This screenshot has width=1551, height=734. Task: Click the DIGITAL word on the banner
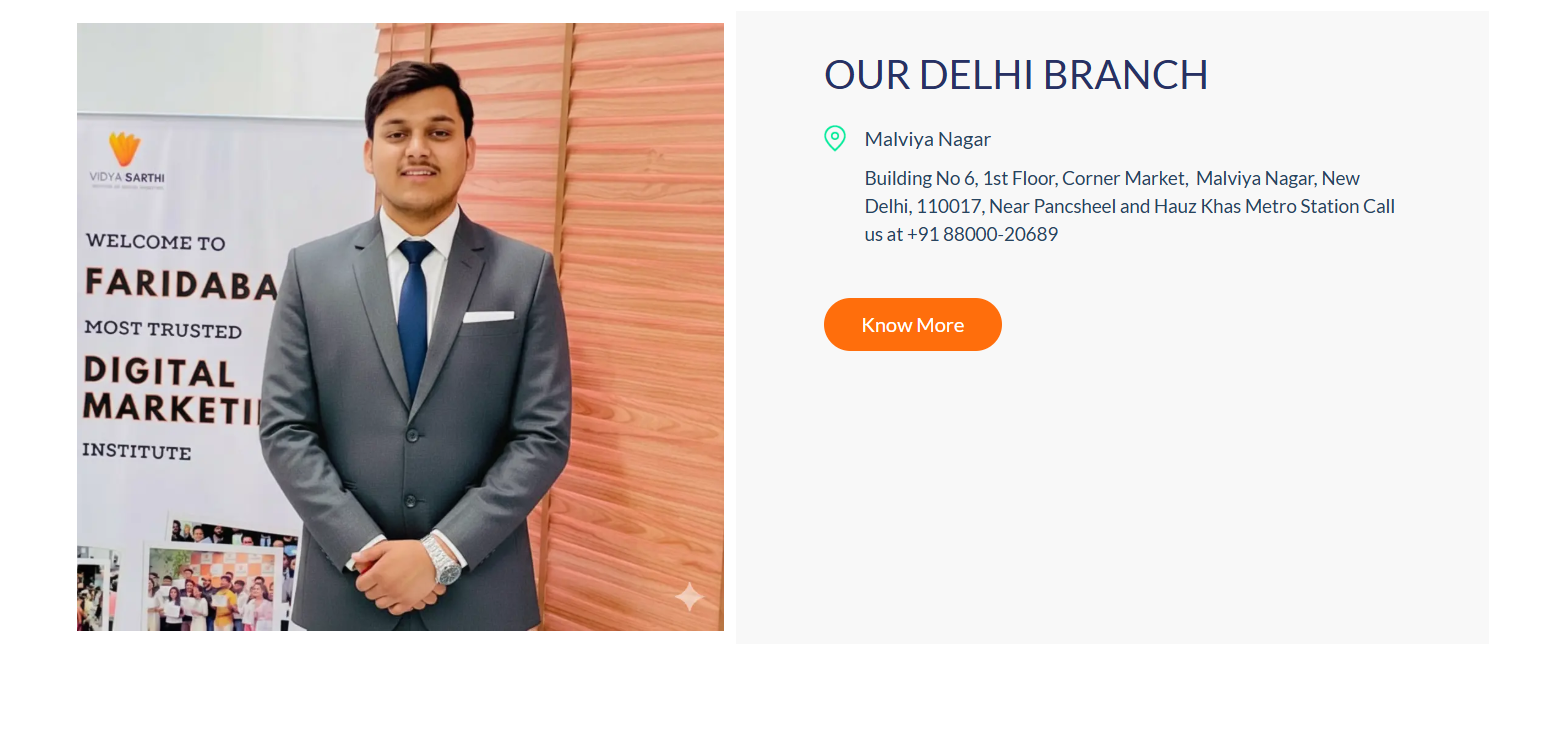[159, 372]
